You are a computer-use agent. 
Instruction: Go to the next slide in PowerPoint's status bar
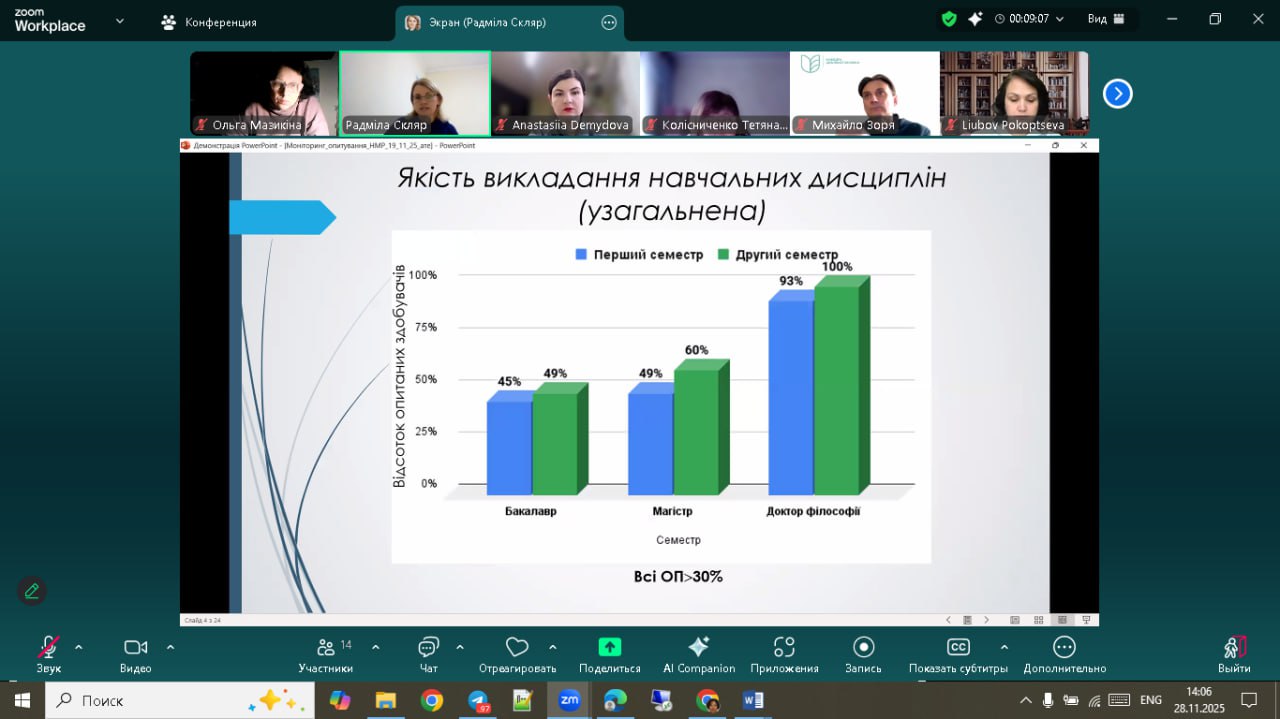(986, 620)
